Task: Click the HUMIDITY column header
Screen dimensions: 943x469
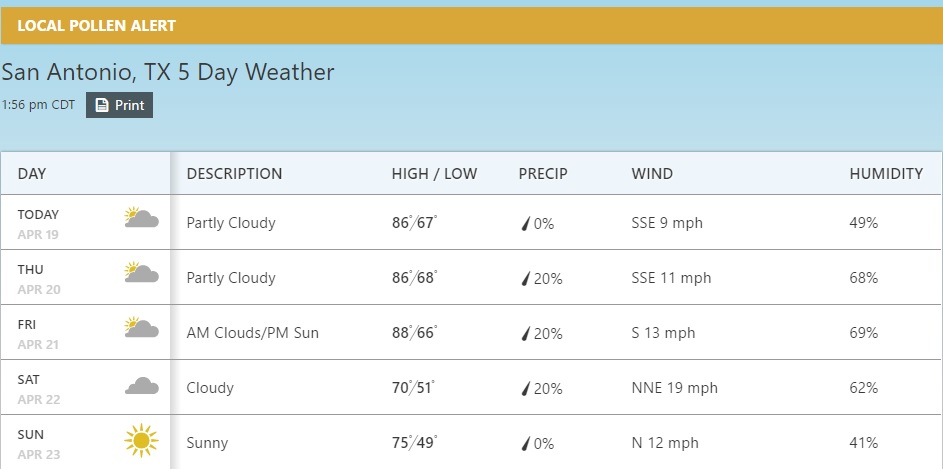Action: (x=886, y=173)
